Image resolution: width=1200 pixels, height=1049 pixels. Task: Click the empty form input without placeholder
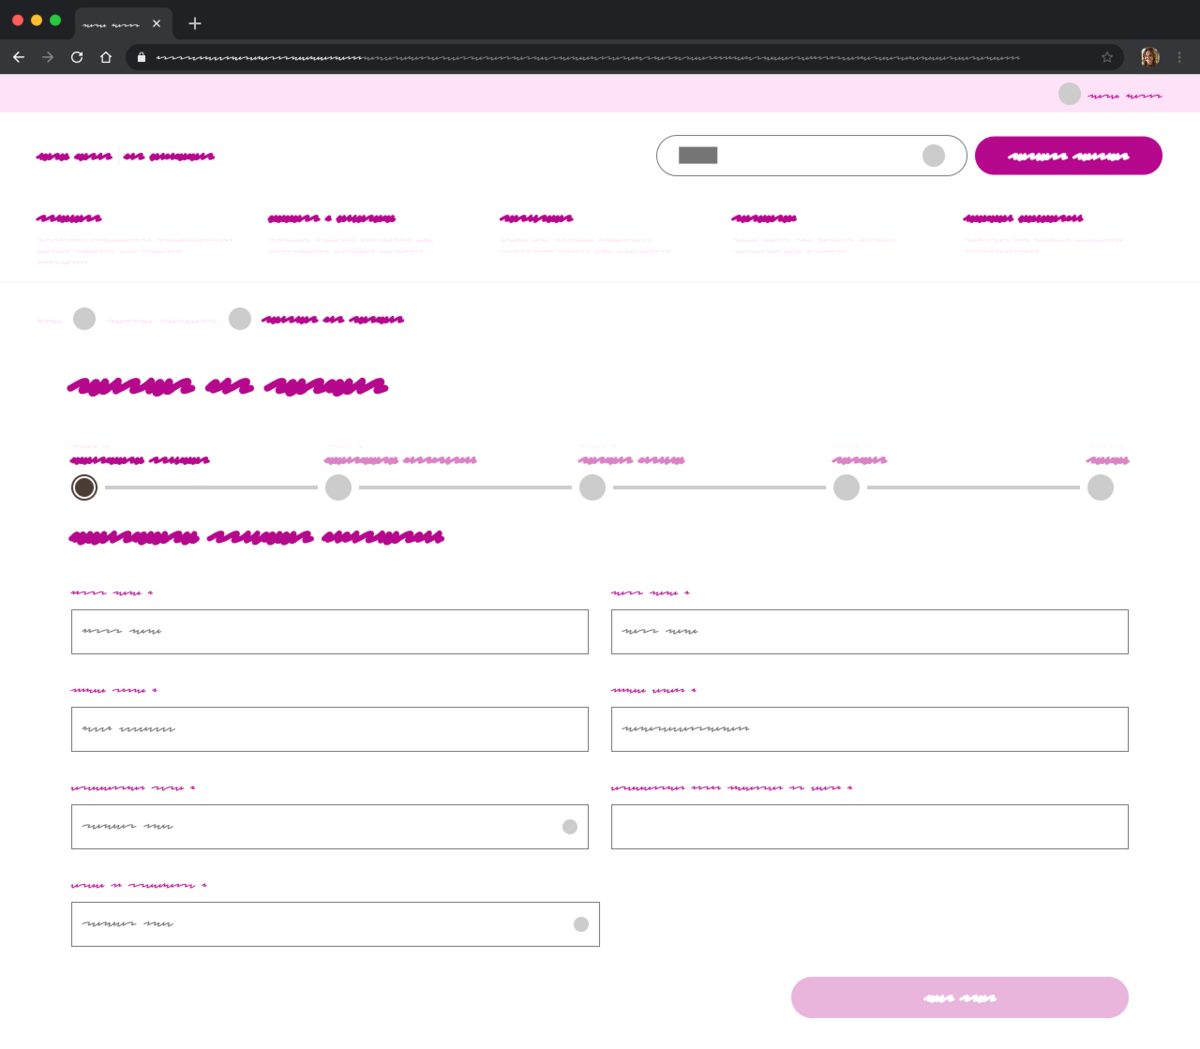click(x=869, y=827)
